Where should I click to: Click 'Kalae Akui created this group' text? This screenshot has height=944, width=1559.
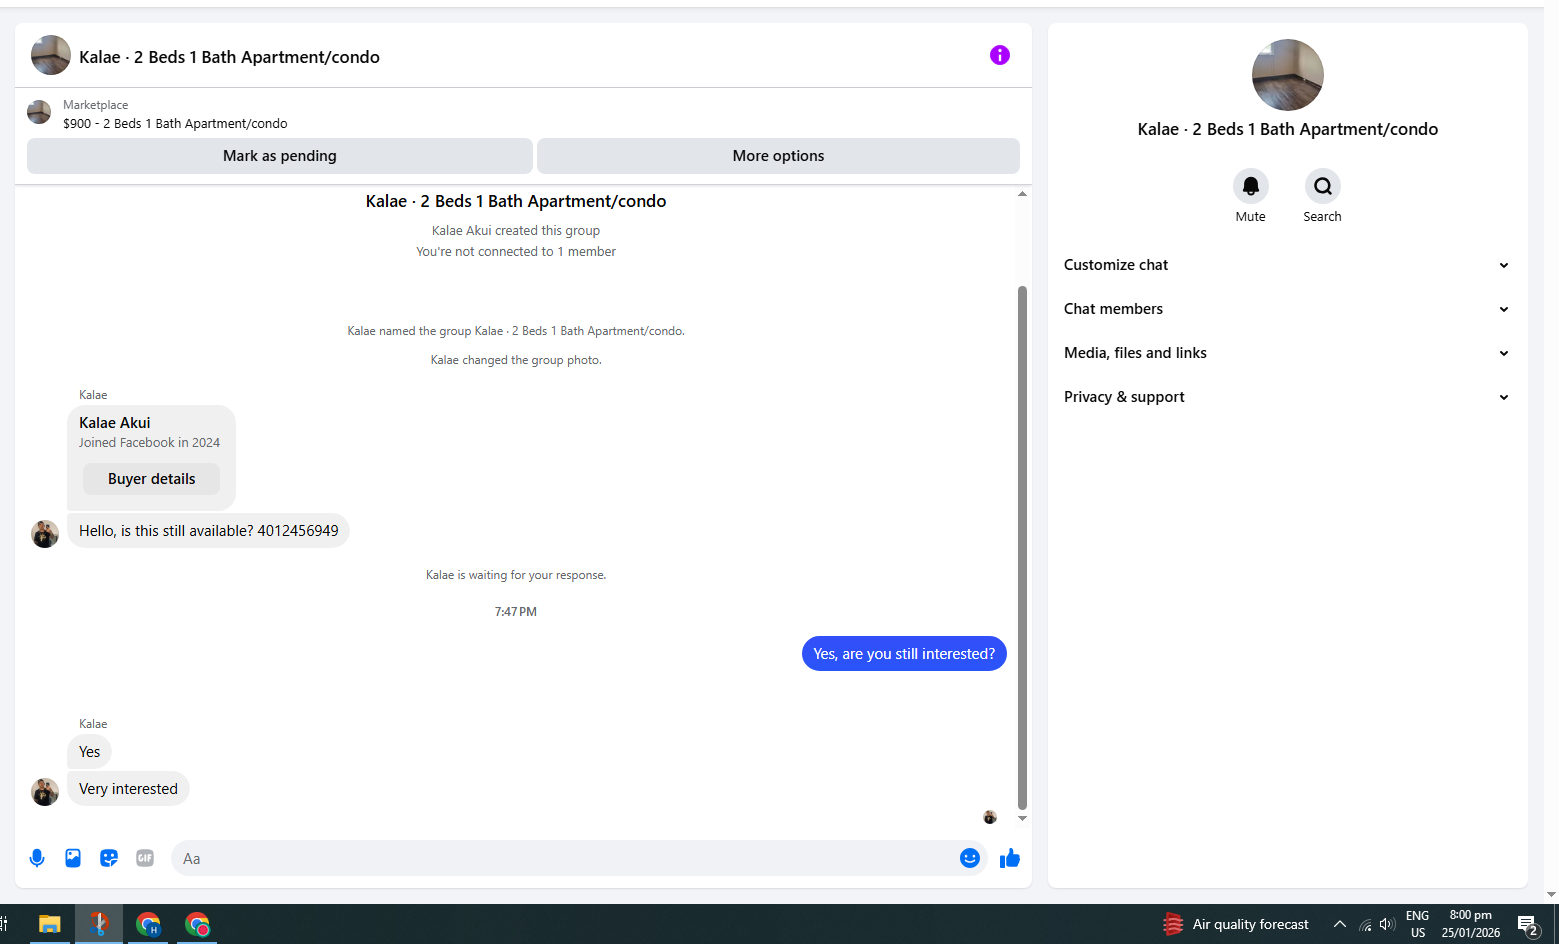(516, 231)
